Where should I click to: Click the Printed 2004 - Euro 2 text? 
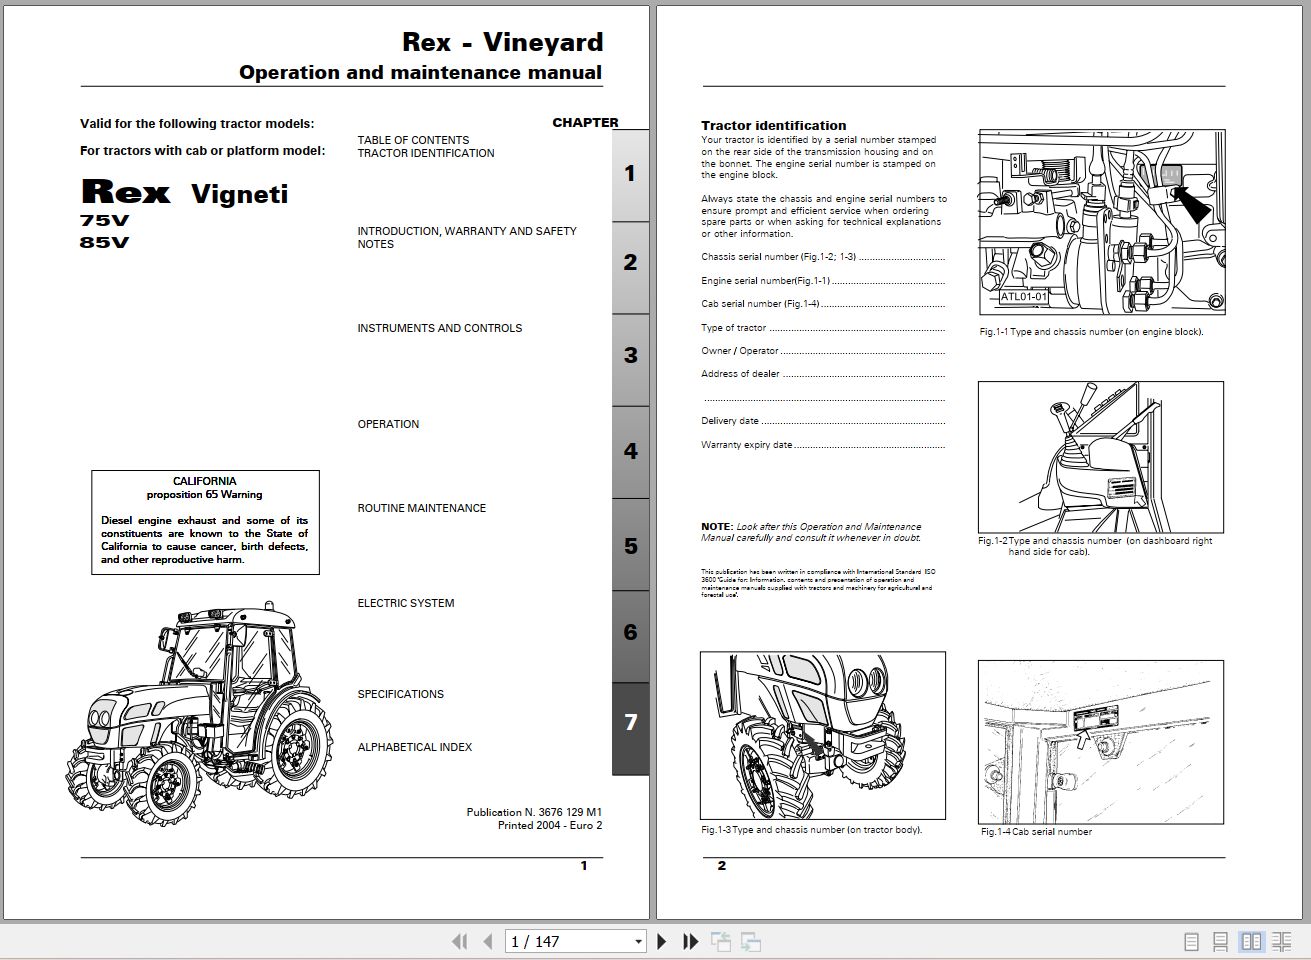[x=550, y=825]
